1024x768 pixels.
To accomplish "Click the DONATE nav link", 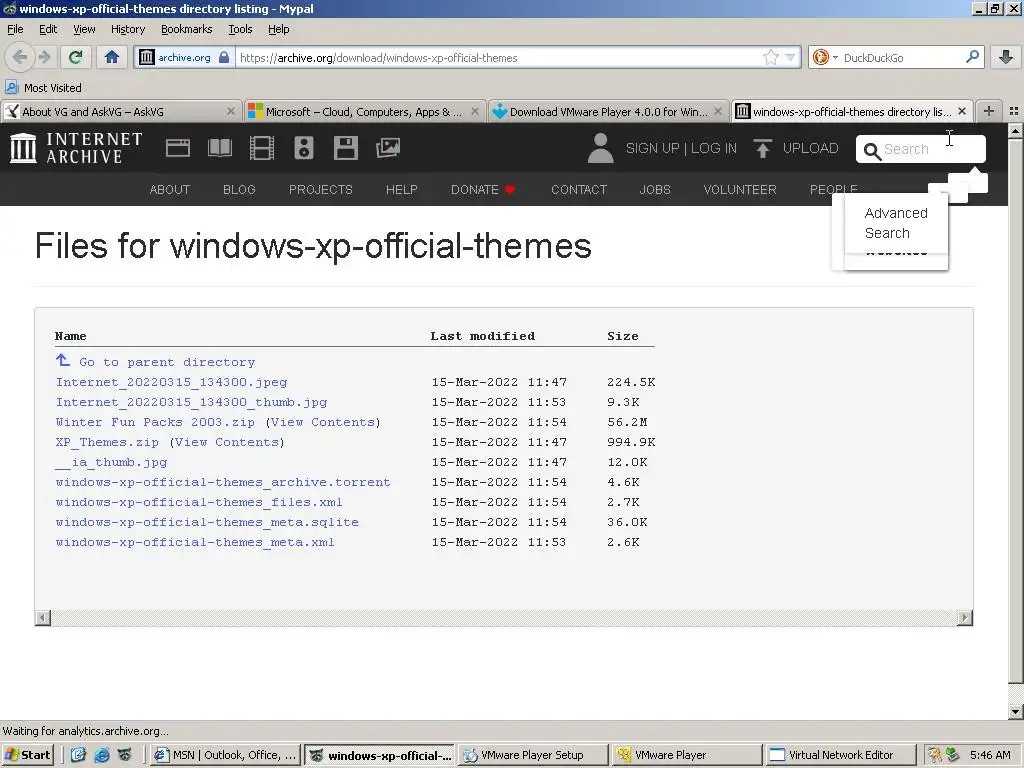I will coord(483,189).
